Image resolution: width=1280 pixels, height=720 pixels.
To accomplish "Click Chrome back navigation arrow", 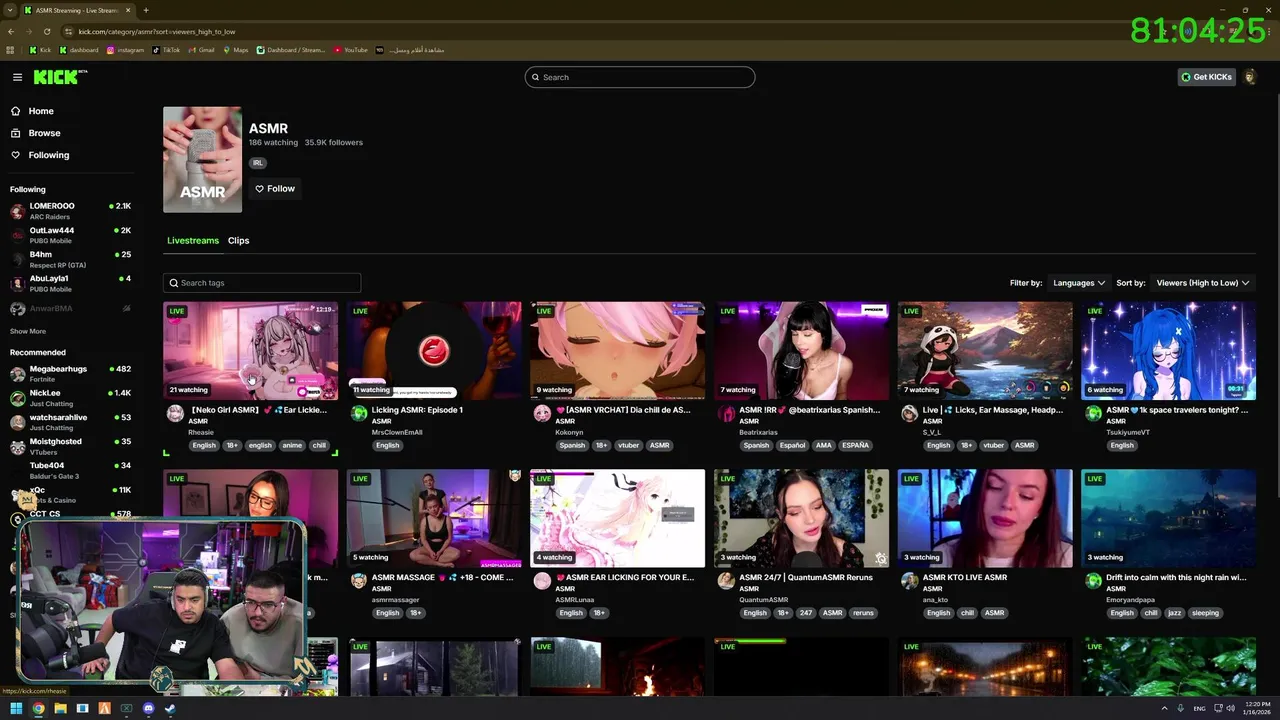I will (11, 31).
